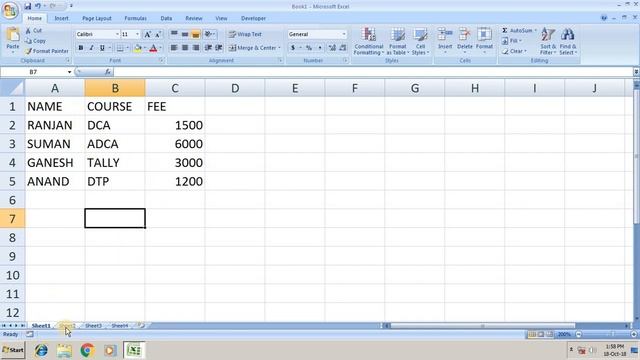Switch to the Sheet3 worksheet tab
Viewport: 640px width, 360px height.
click(x=93, y=326)
